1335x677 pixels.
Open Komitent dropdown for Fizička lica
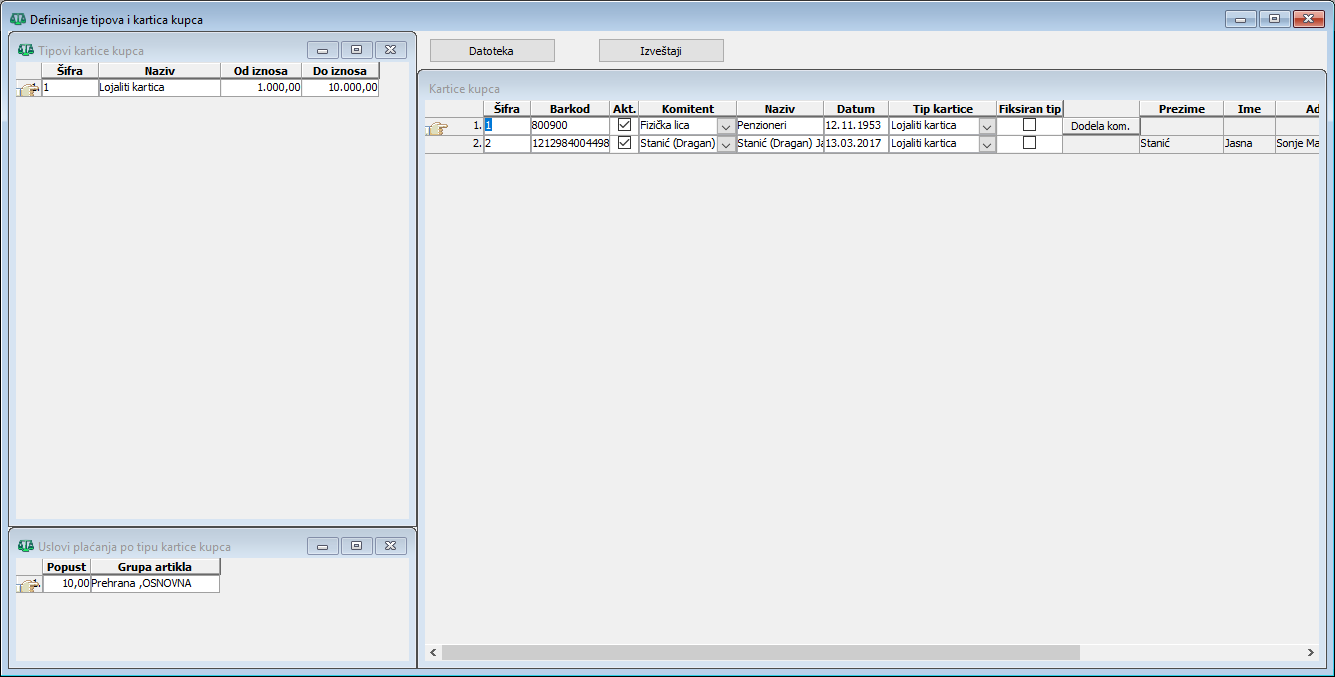coord(726,127)
